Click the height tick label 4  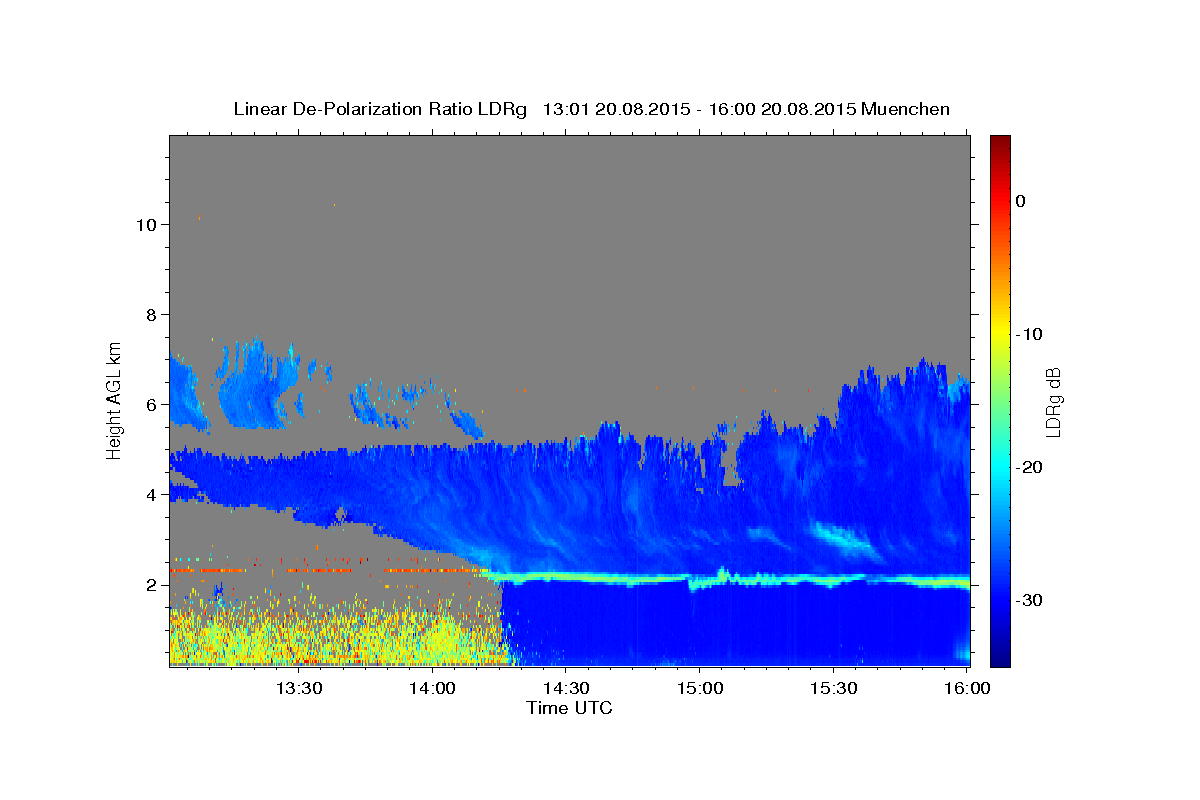pyautogui.click(x=150, y=494)
